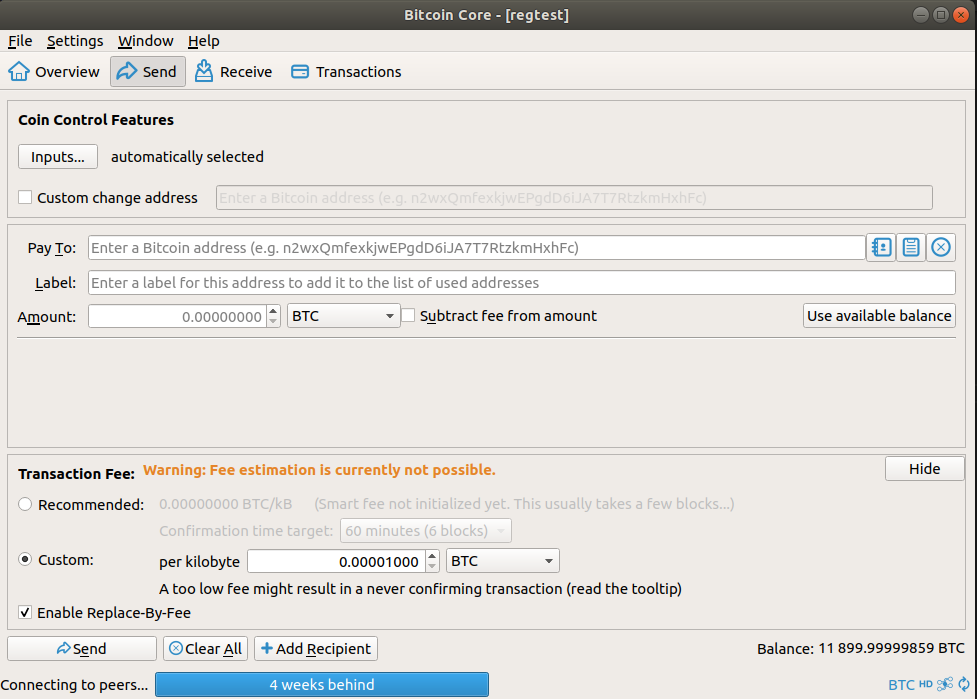The height and width of the screenshot is (699, 977).
Task: Open the Settings menu
Action: point(75,41)
